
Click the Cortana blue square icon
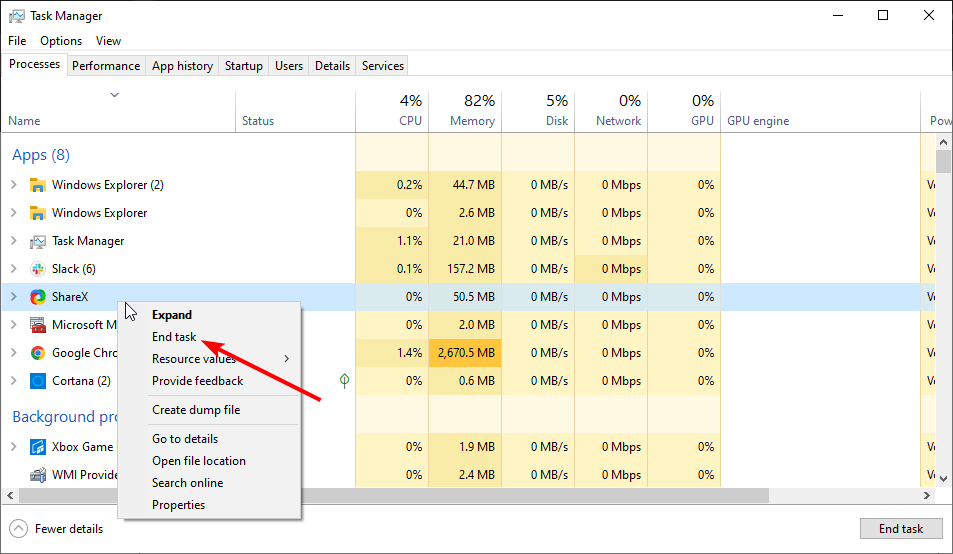38,381
